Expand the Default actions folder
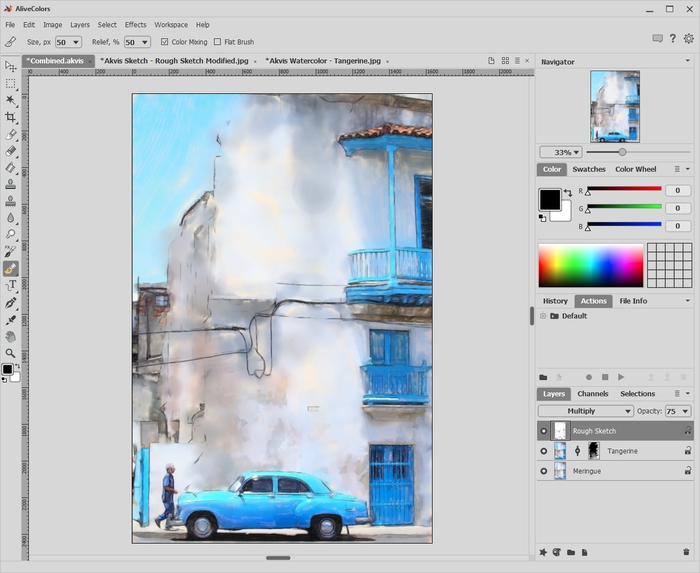The width and height of the screenshot is (700, 573). [x=543, y=316]
